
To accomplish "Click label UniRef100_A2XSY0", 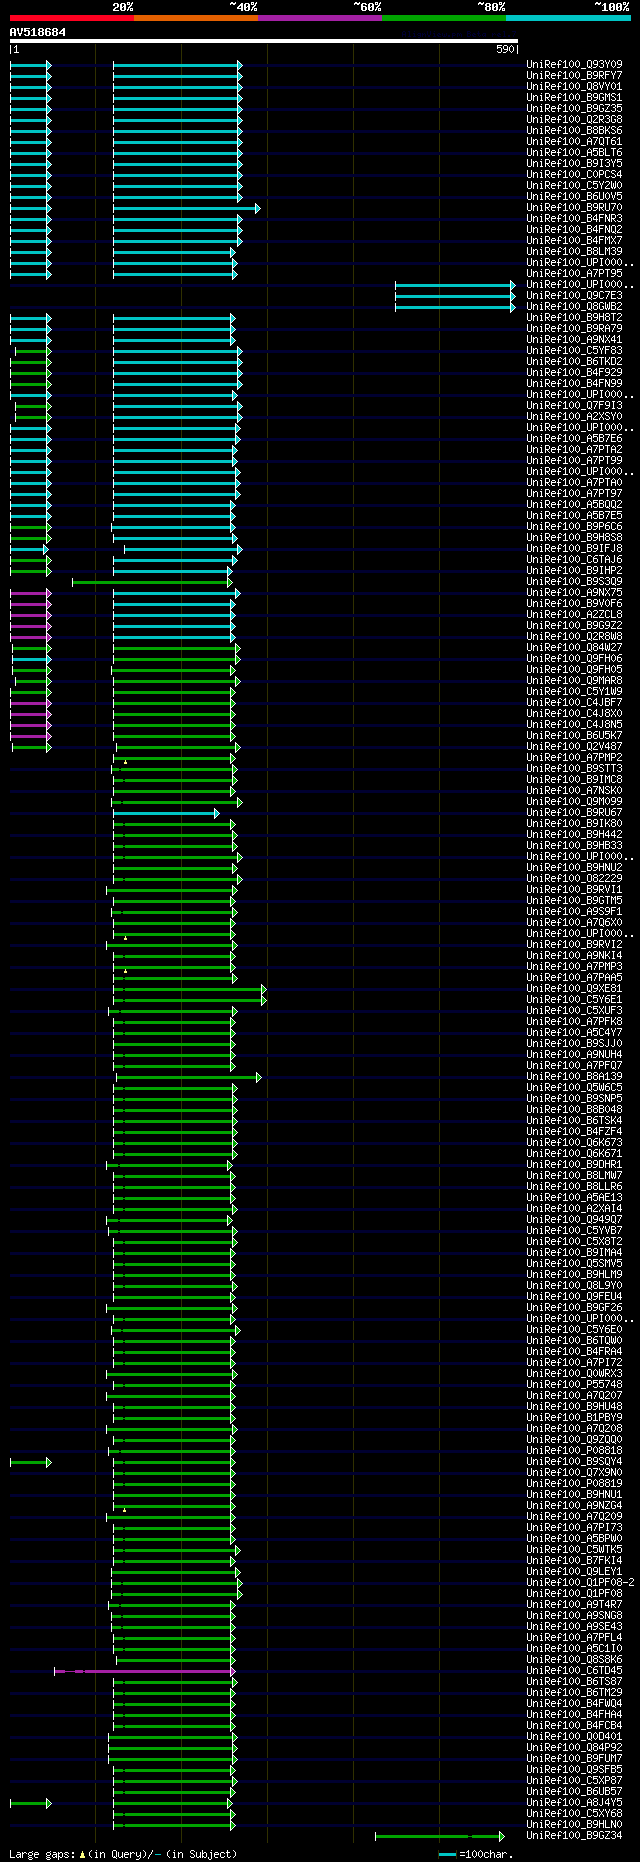I will tap(574, 417).
